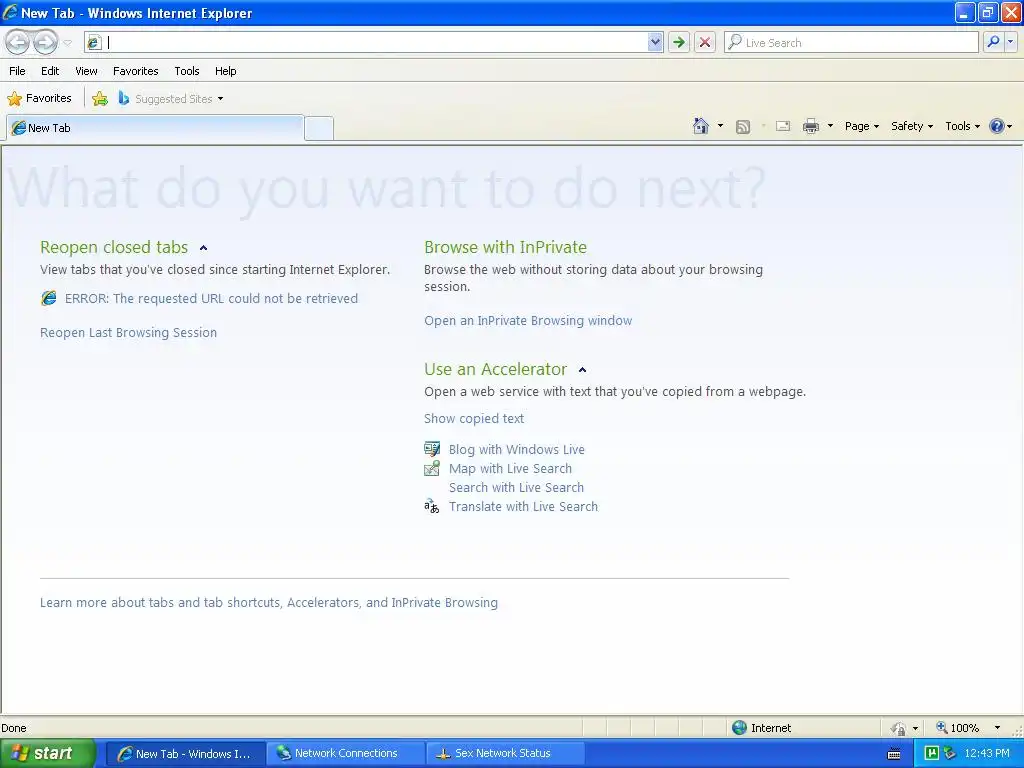Open the Favorites star button
Screen dimensions: 1024x768
click(x=39, y=99)
